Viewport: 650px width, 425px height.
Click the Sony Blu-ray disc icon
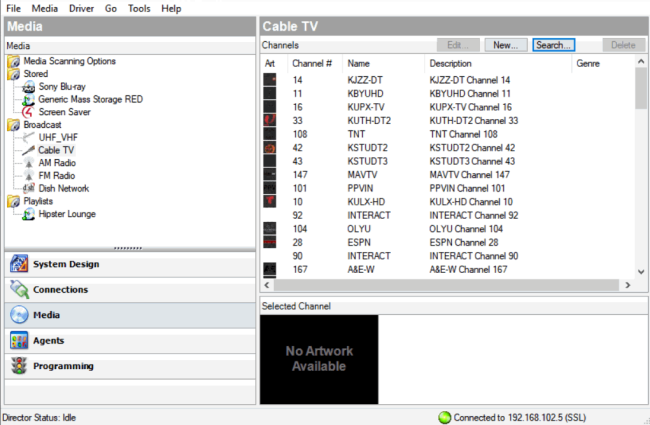tap(28, 87)
